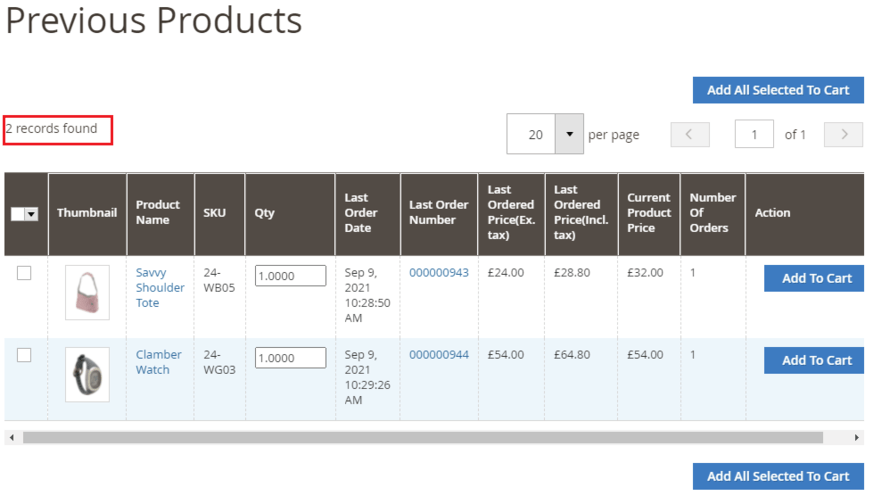The height and width of the screenshot is (504, 890).
Task: Open the Savvy Shoulder Tote thumbnail image
Action: pos(87,292)
